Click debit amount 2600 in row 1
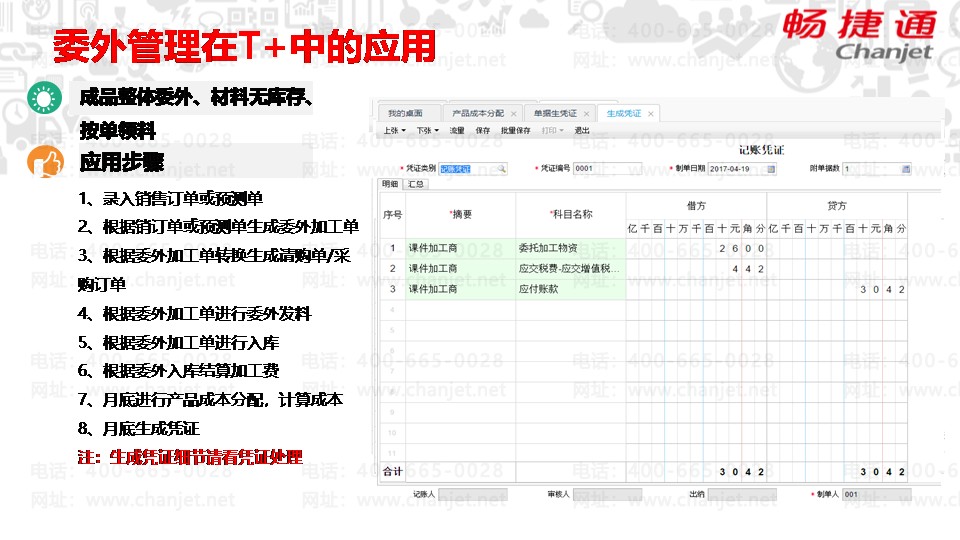960x540 pixels. pos(741,249)
